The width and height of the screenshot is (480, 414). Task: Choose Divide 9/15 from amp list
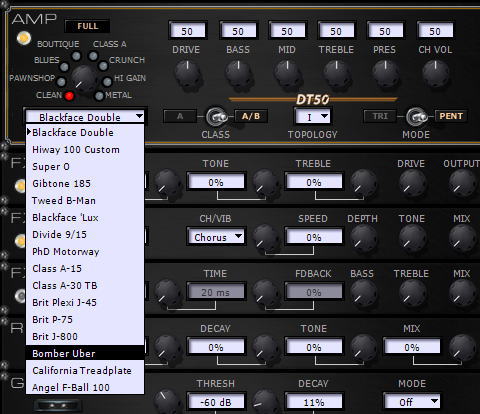coord(85,235)
